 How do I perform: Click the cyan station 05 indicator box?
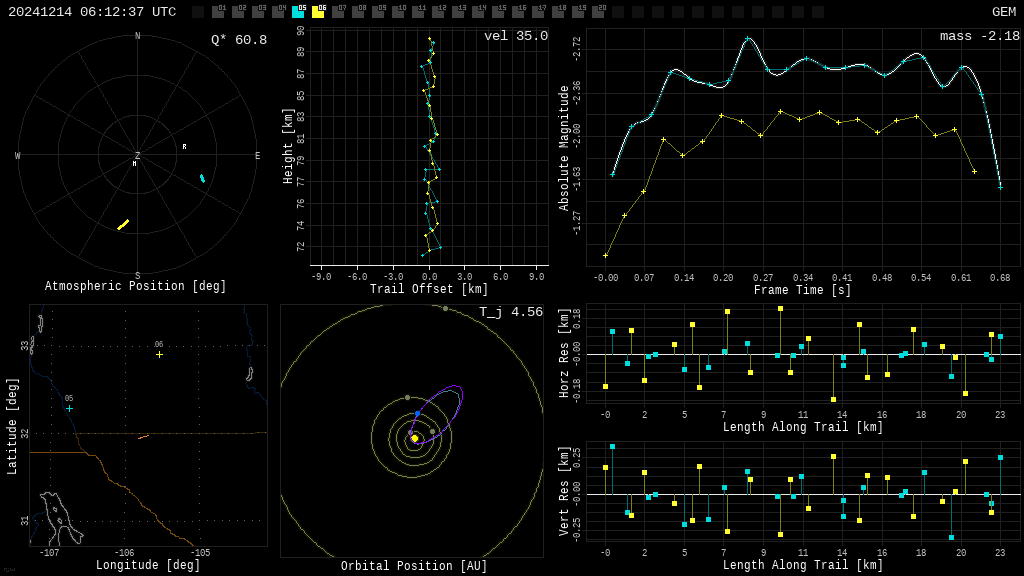click(298, 12)
